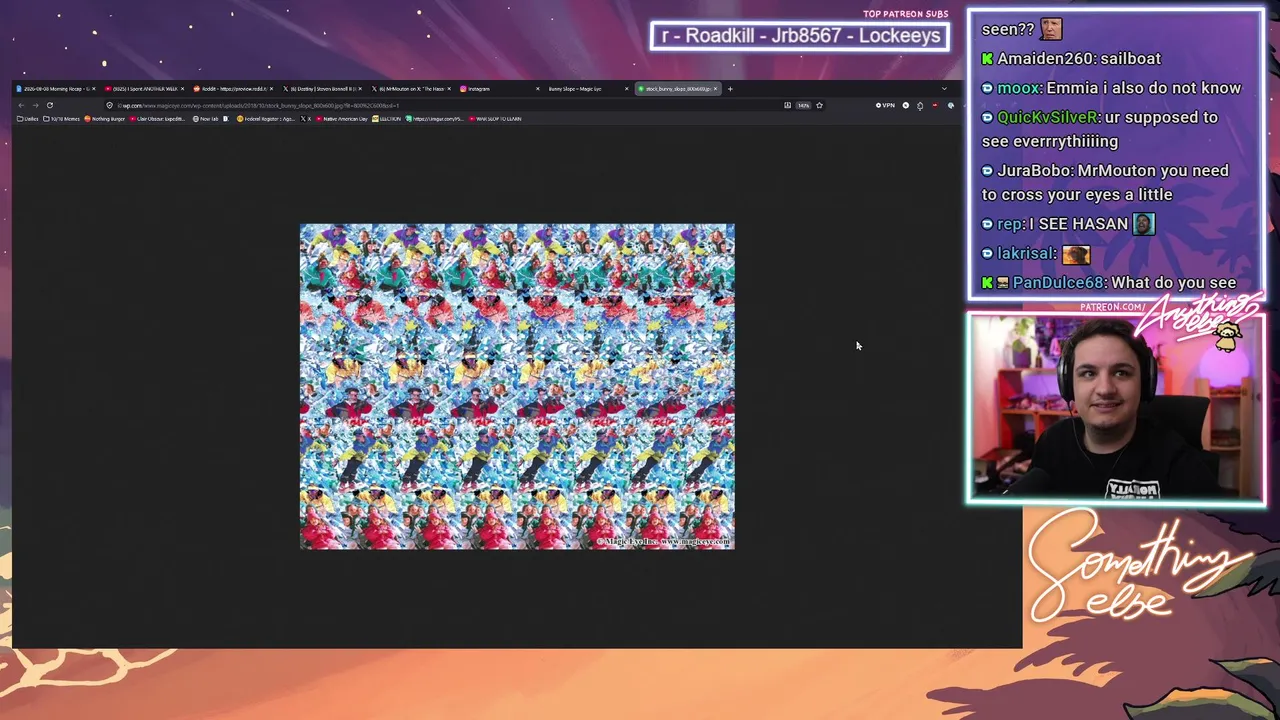Open the profile avatar at toolbar end

coord(951,105)
